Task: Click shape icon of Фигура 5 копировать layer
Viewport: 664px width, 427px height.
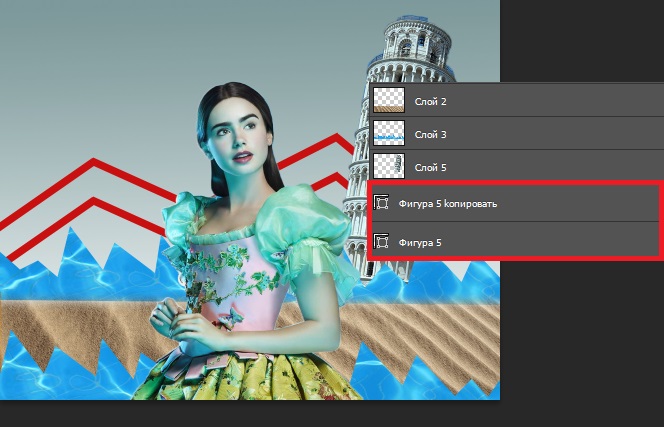Action: pos(381,203)
